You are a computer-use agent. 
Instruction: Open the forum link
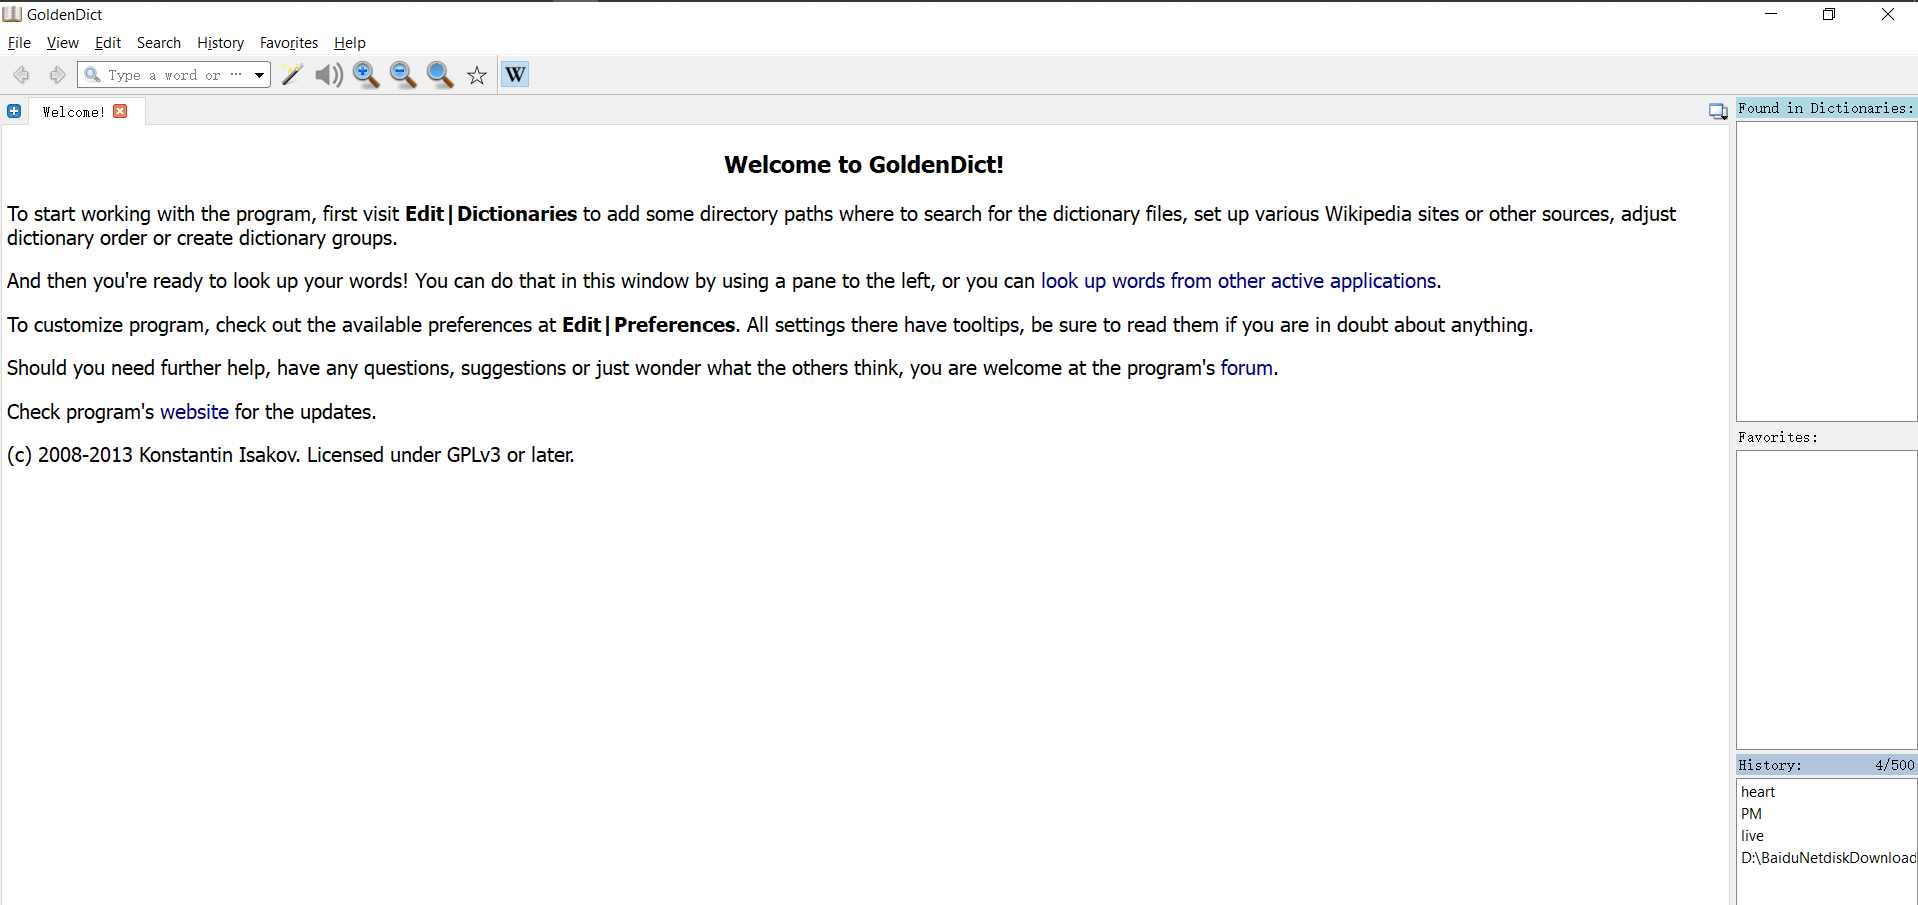pyautogui.click(x=1246, y=368)
